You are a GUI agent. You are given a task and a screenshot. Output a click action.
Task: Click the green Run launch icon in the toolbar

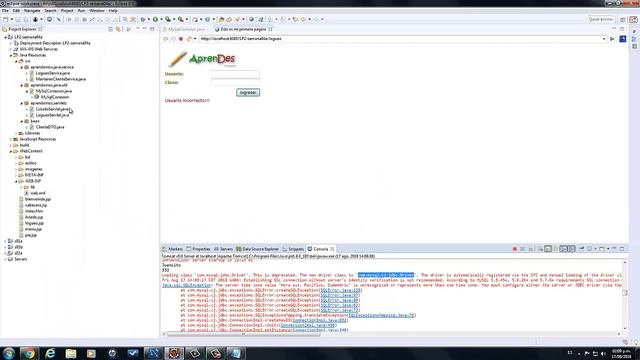(155, 19)
